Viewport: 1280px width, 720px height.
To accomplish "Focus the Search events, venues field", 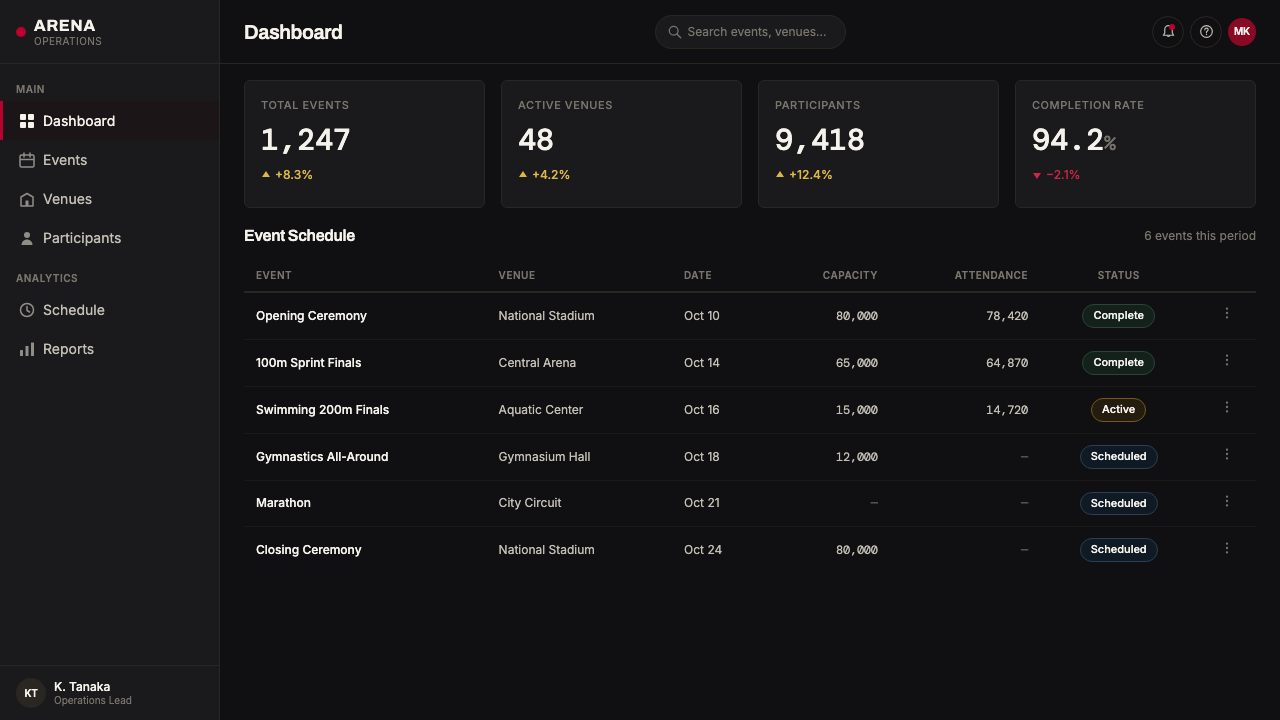I will point(750,32).
